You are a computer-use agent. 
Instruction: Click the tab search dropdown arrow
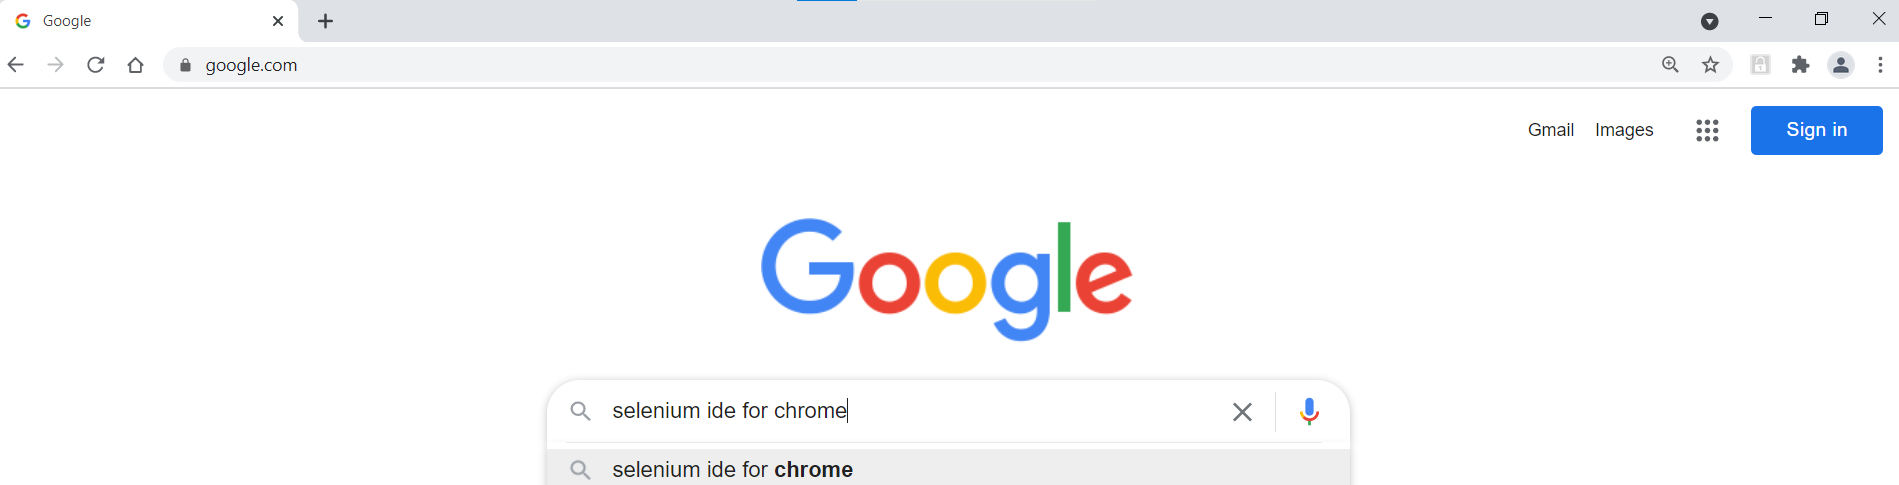point(1710,21)
